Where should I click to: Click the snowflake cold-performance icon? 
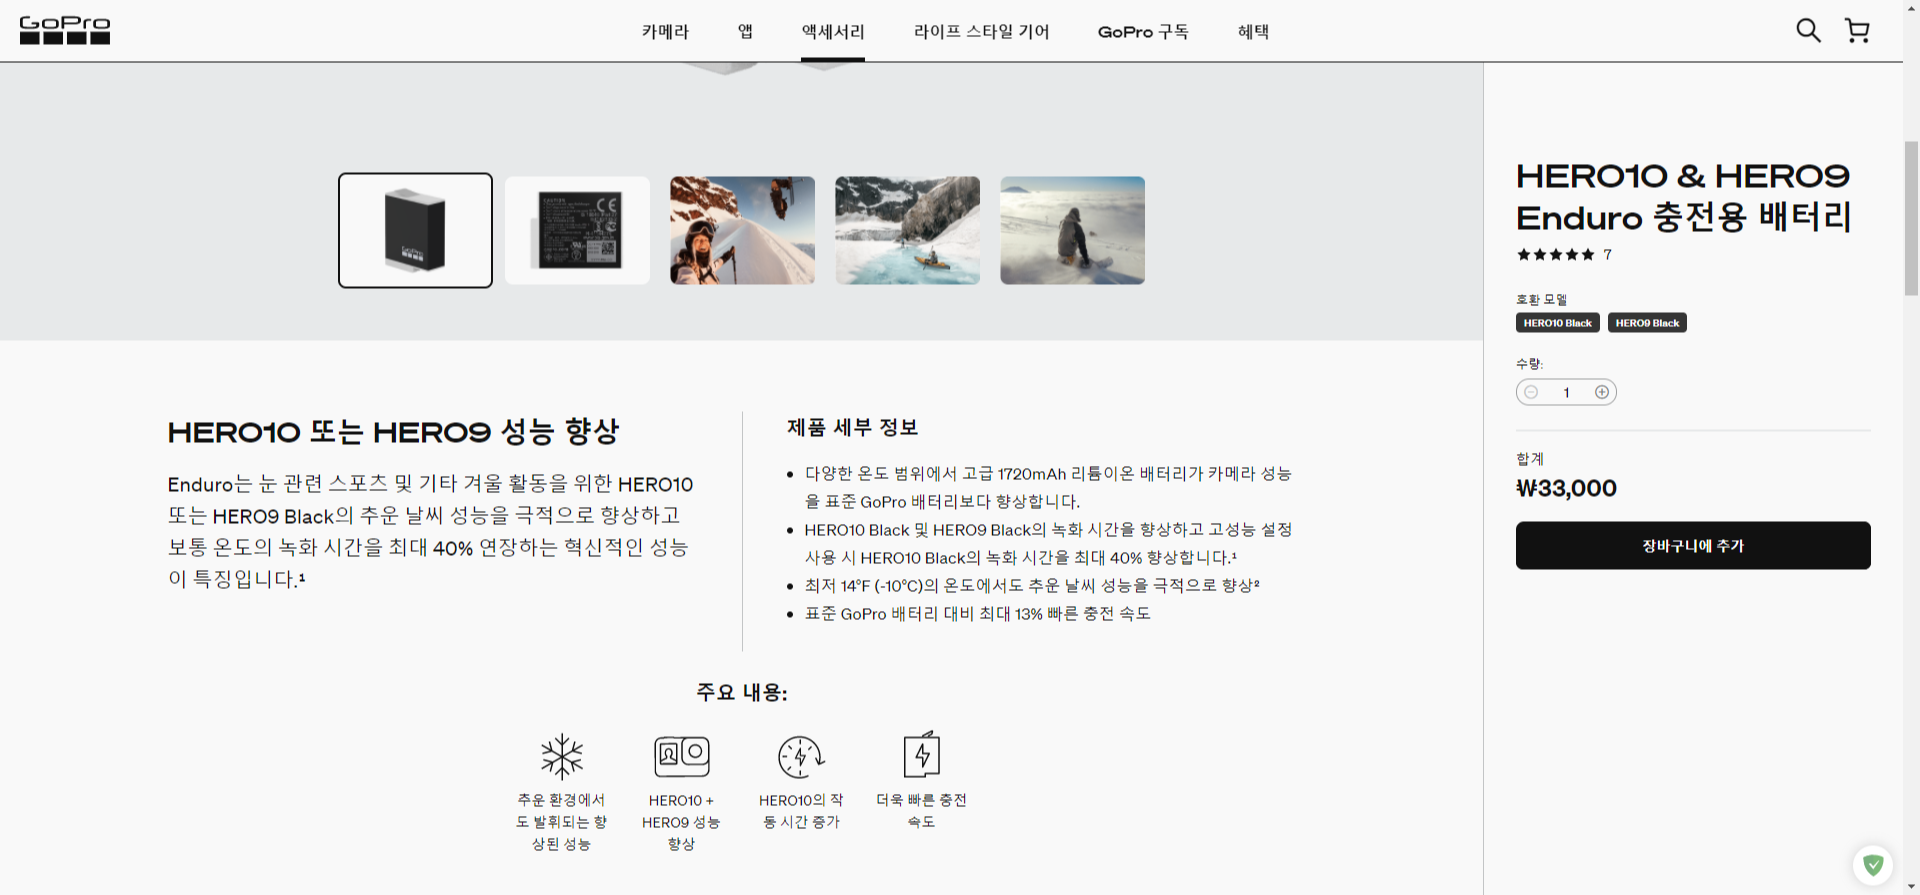click(x=562, y=756)
